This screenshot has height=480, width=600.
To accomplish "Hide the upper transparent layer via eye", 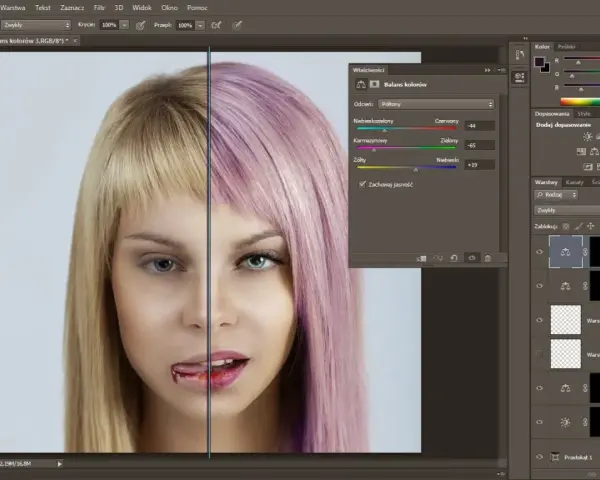I will (x=540, y=320).
